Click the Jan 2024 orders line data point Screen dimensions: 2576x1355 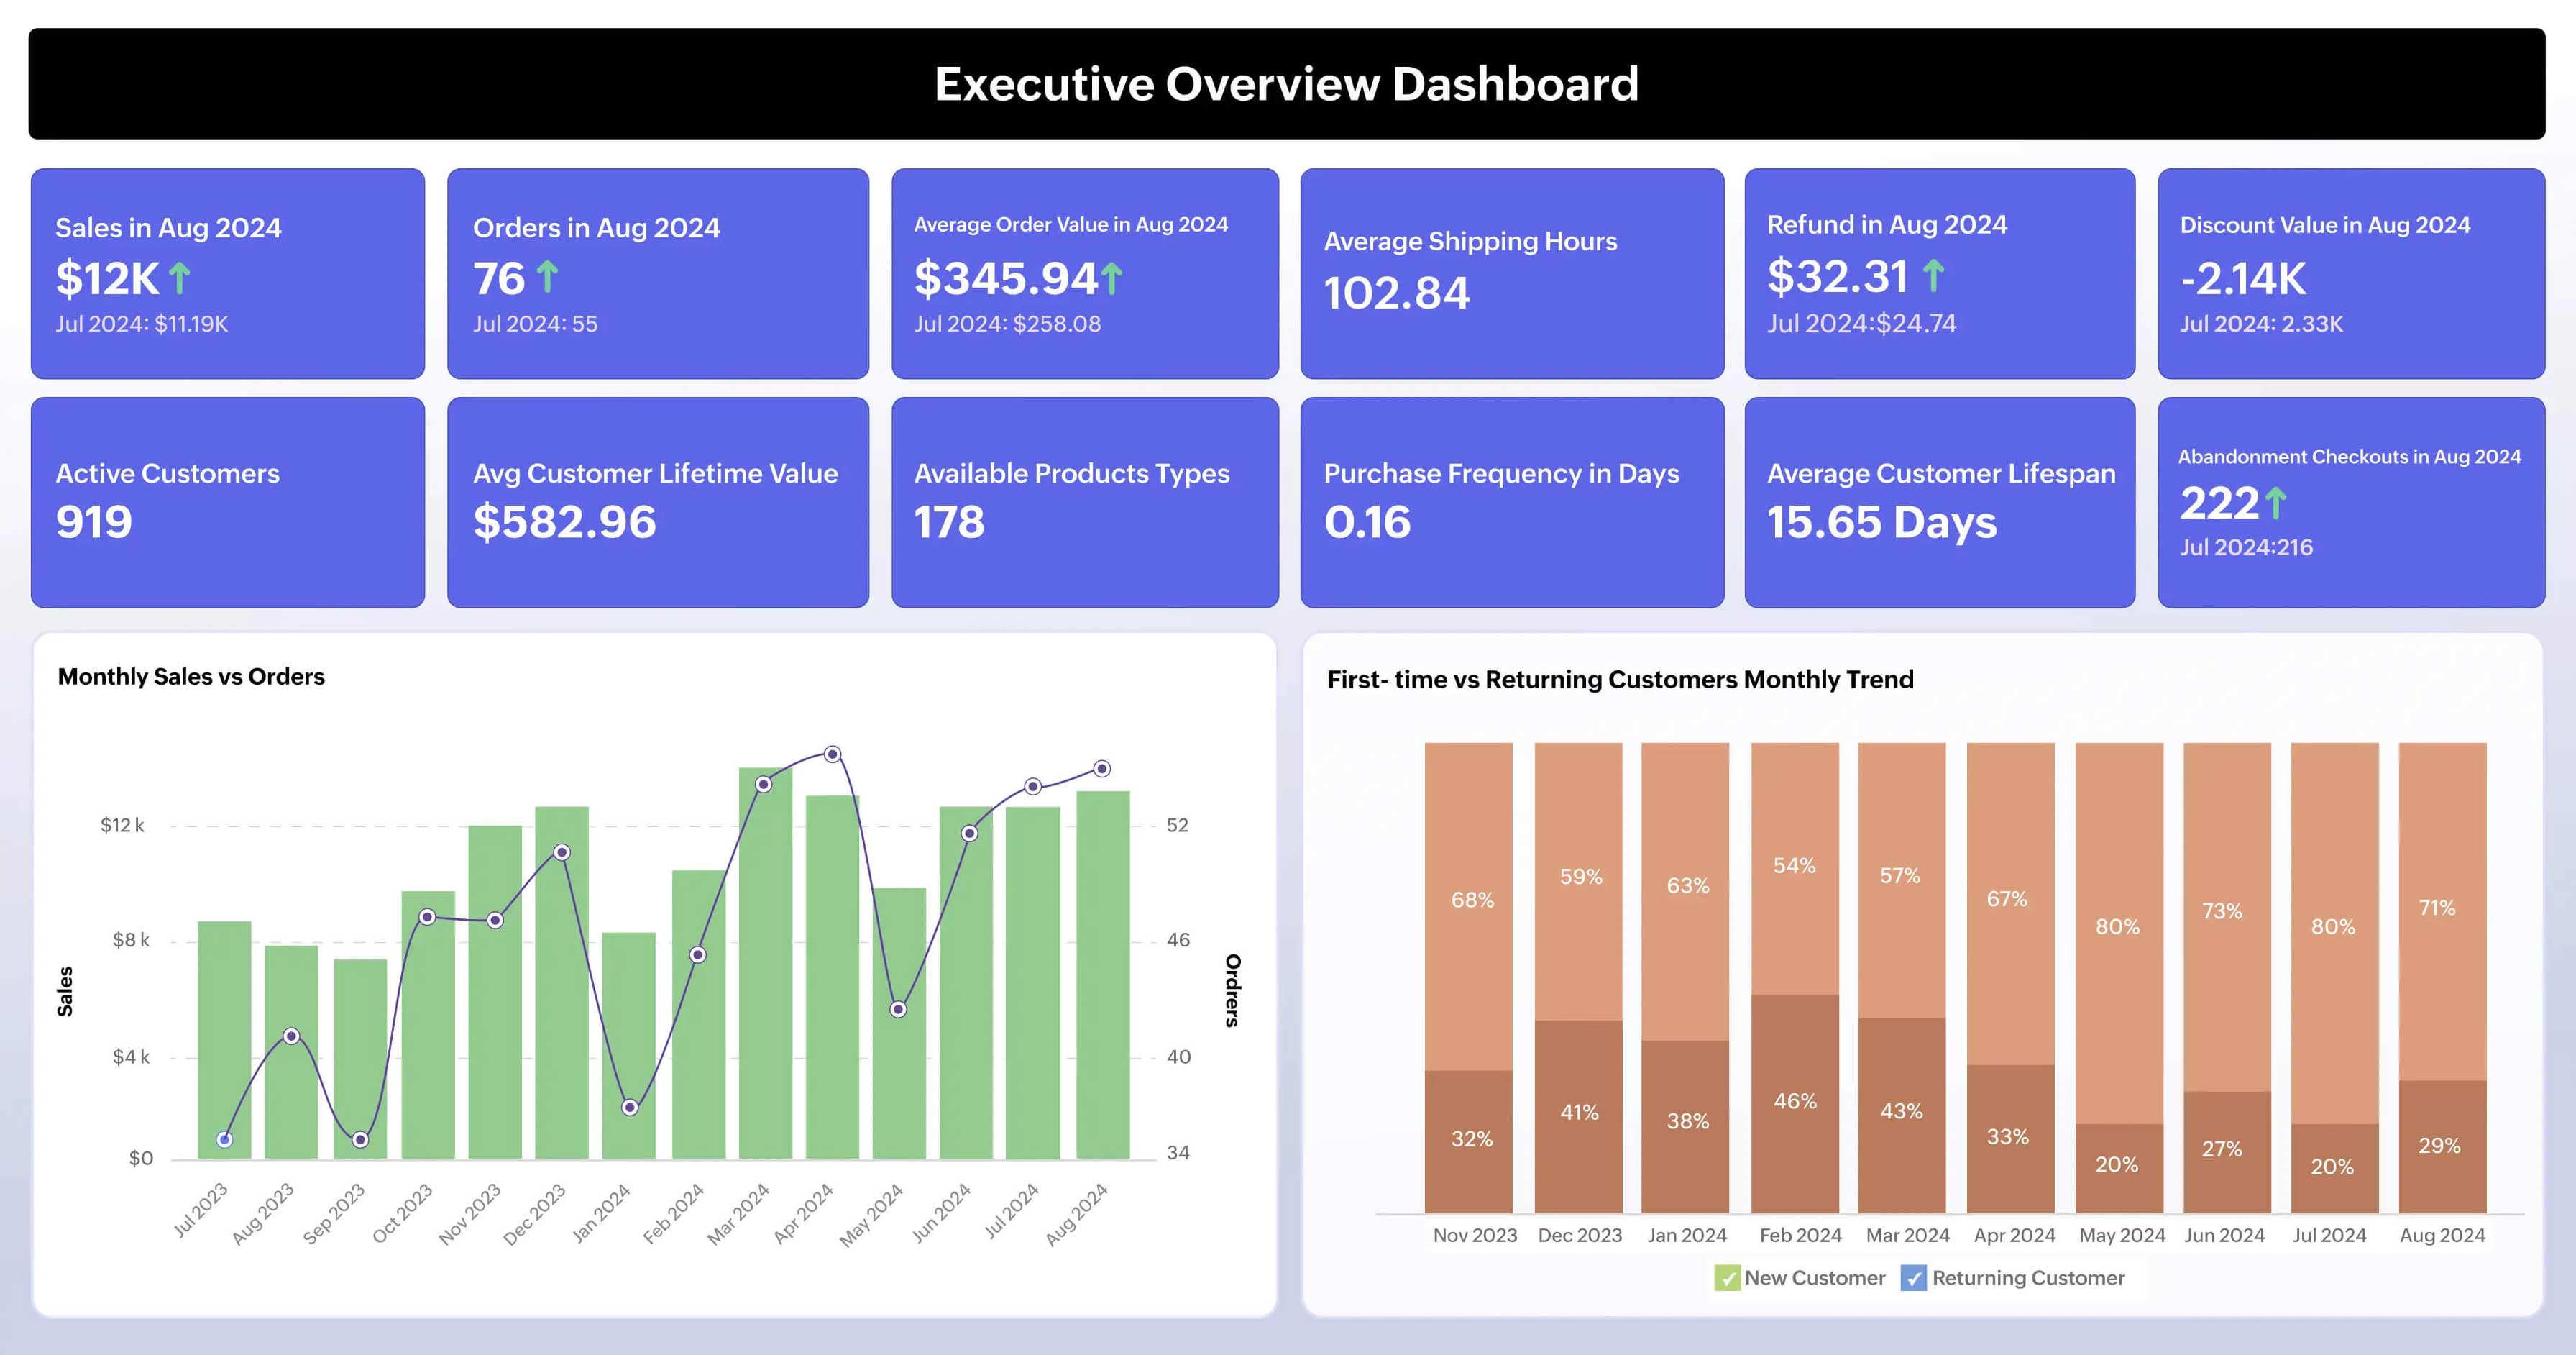click(x=630, y=1107)
